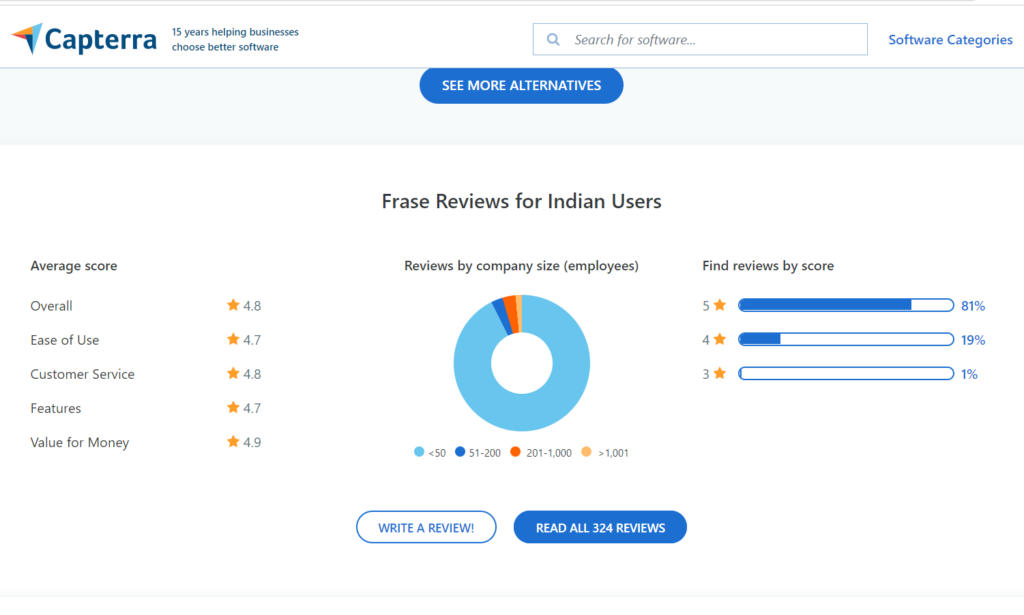Select the <50 legend dot
Viewport: 1024px width, 615px height.
[419, 452]
